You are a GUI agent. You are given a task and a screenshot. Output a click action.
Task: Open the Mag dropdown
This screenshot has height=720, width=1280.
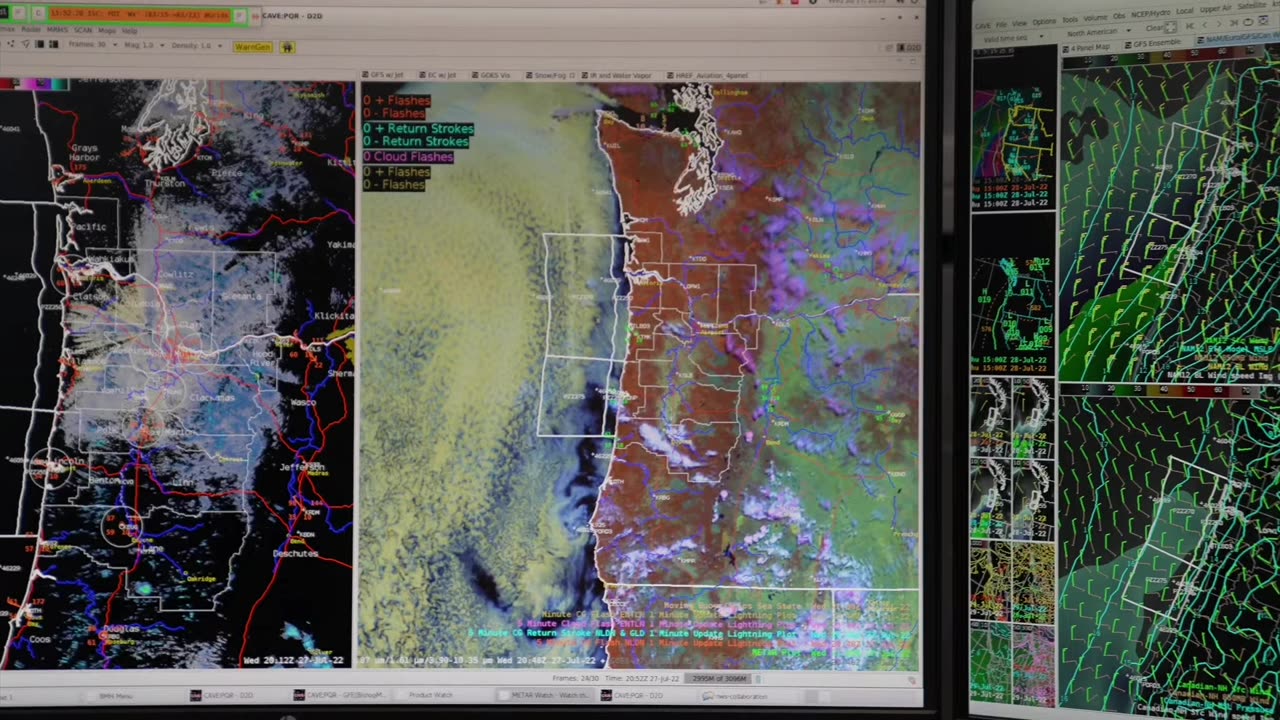144,45
